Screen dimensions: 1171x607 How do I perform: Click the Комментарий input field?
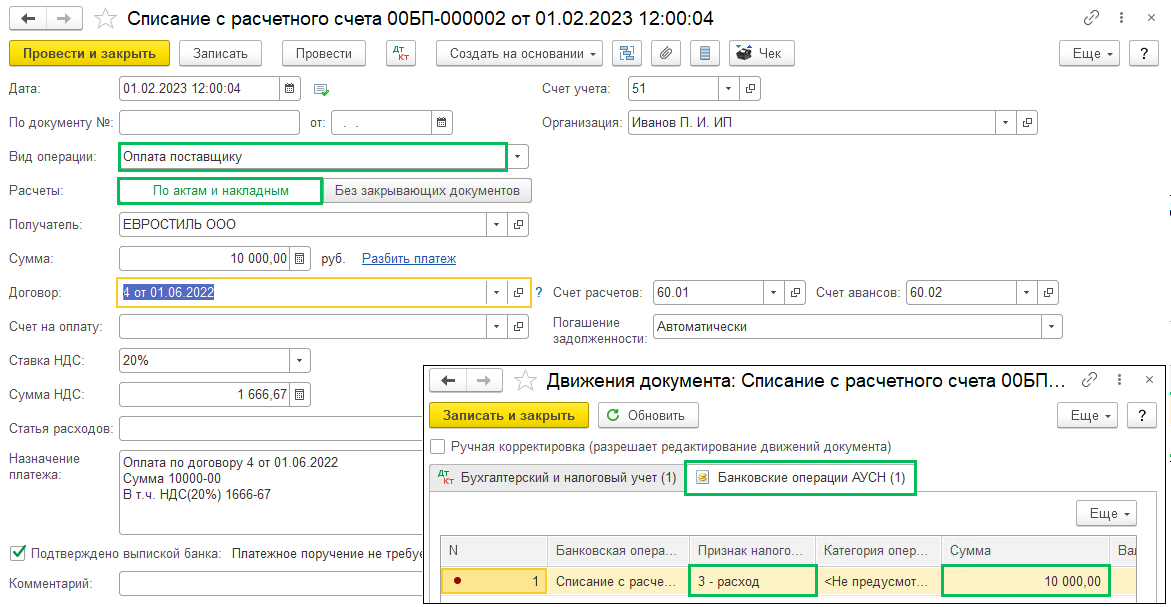(270, 584)
